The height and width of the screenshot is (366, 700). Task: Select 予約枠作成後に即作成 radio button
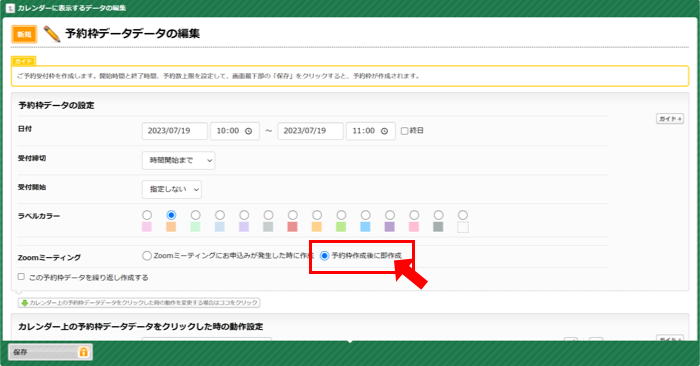325,256
